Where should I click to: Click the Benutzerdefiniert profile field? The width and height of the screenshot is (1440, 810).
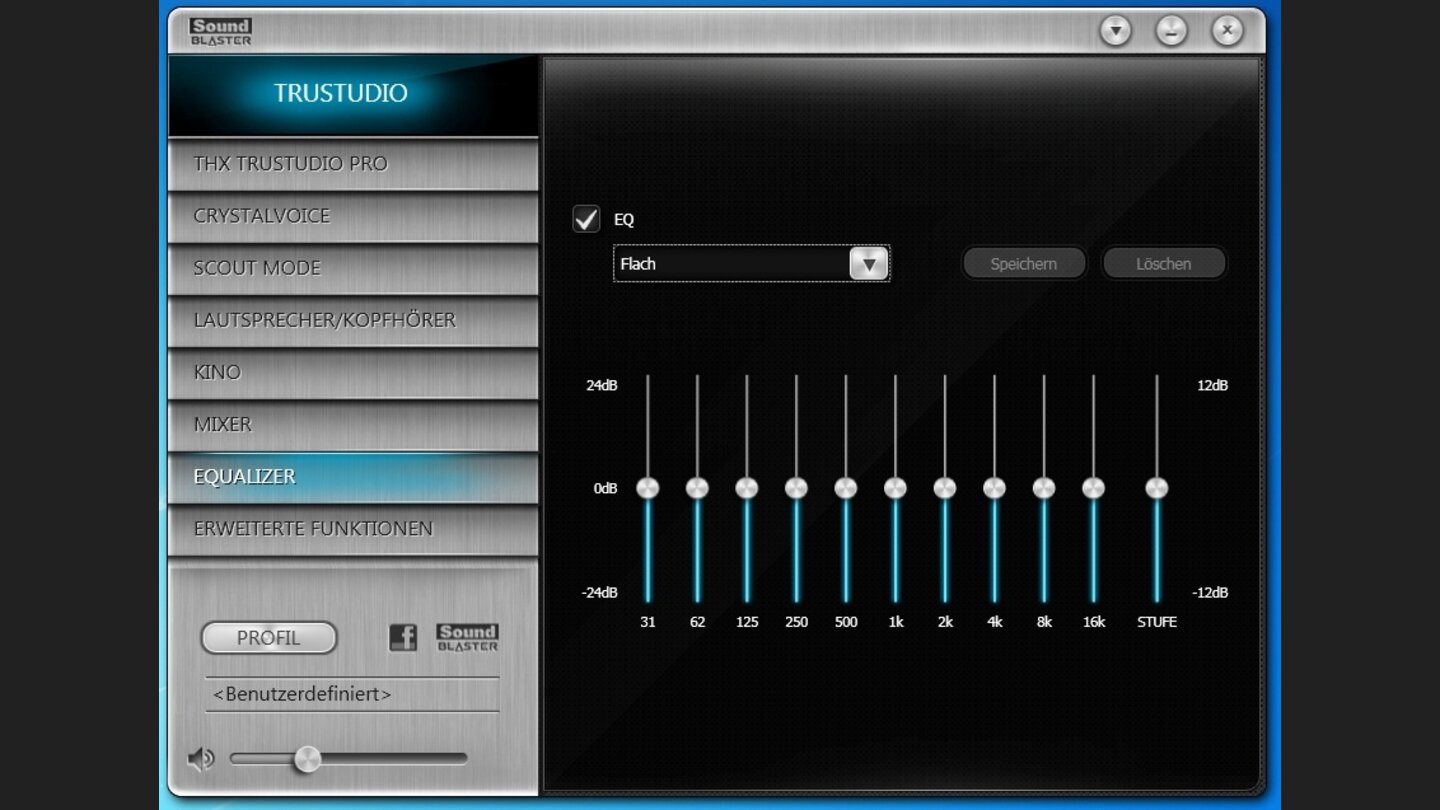click(x=352, y=694)
